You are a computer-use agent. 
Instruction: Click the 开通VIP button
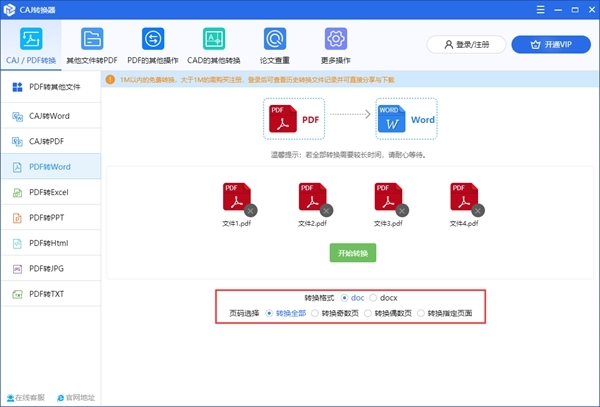[x=551, y=45]
